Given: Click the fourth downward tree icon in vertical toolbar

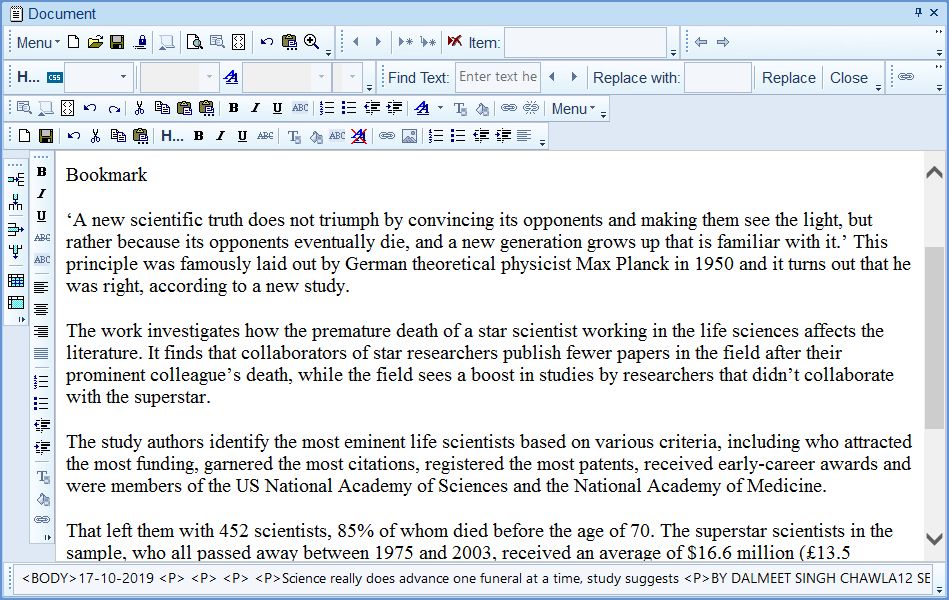Looking at the screenshot, I should tap(16, 251).
